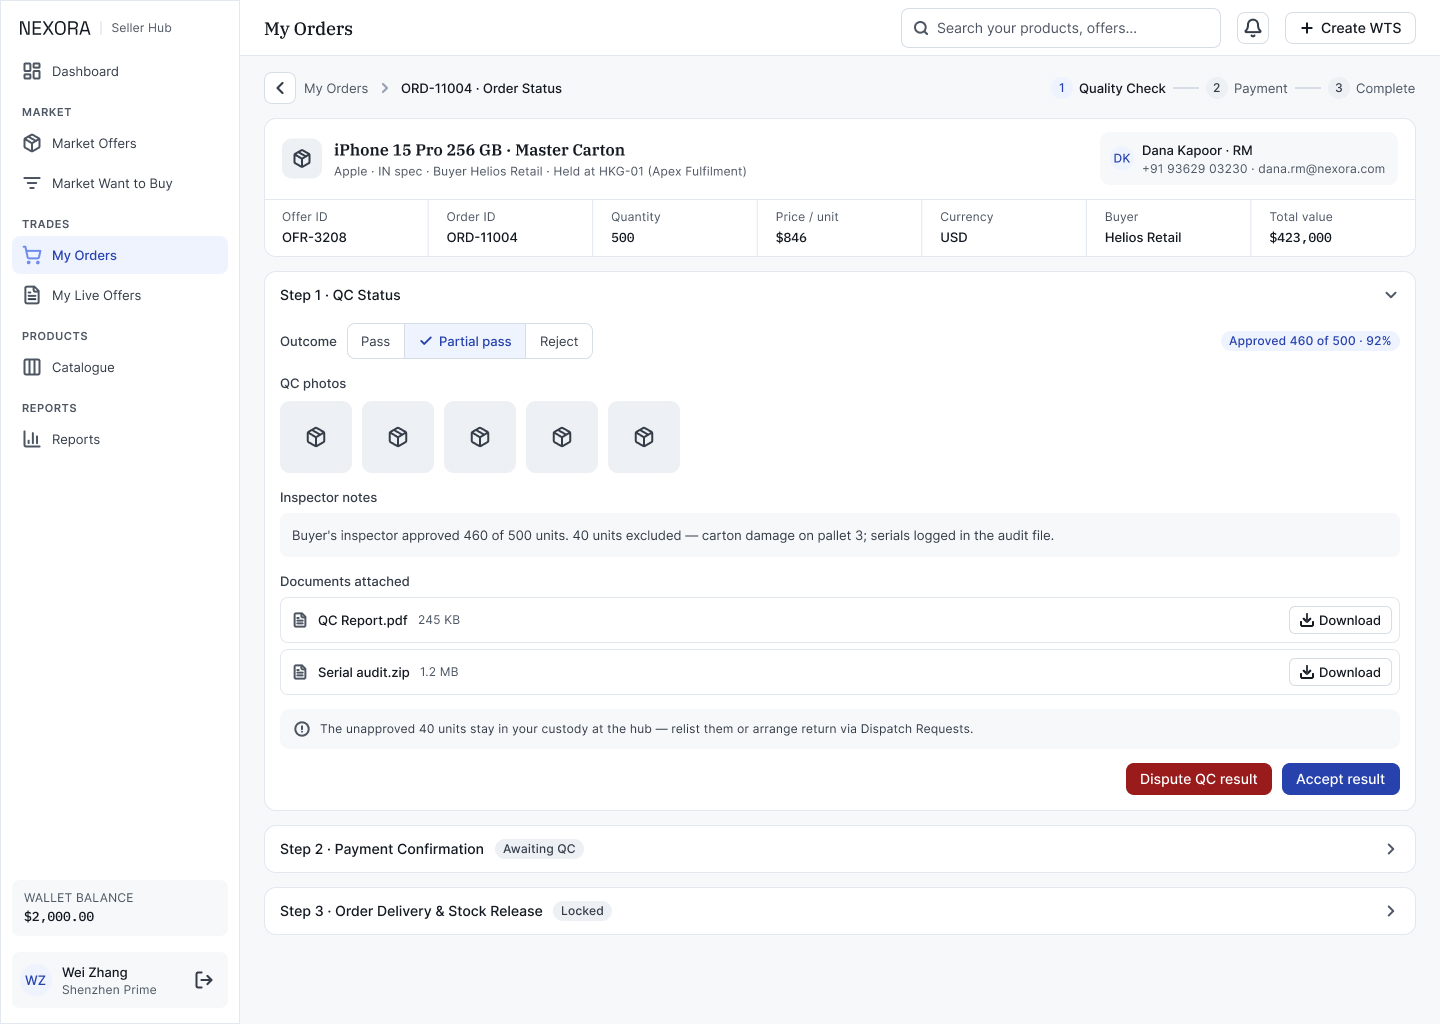Download the QC Report.pdf document
Viewport: 1440px width, 1024px height.
click(1340, 620)
